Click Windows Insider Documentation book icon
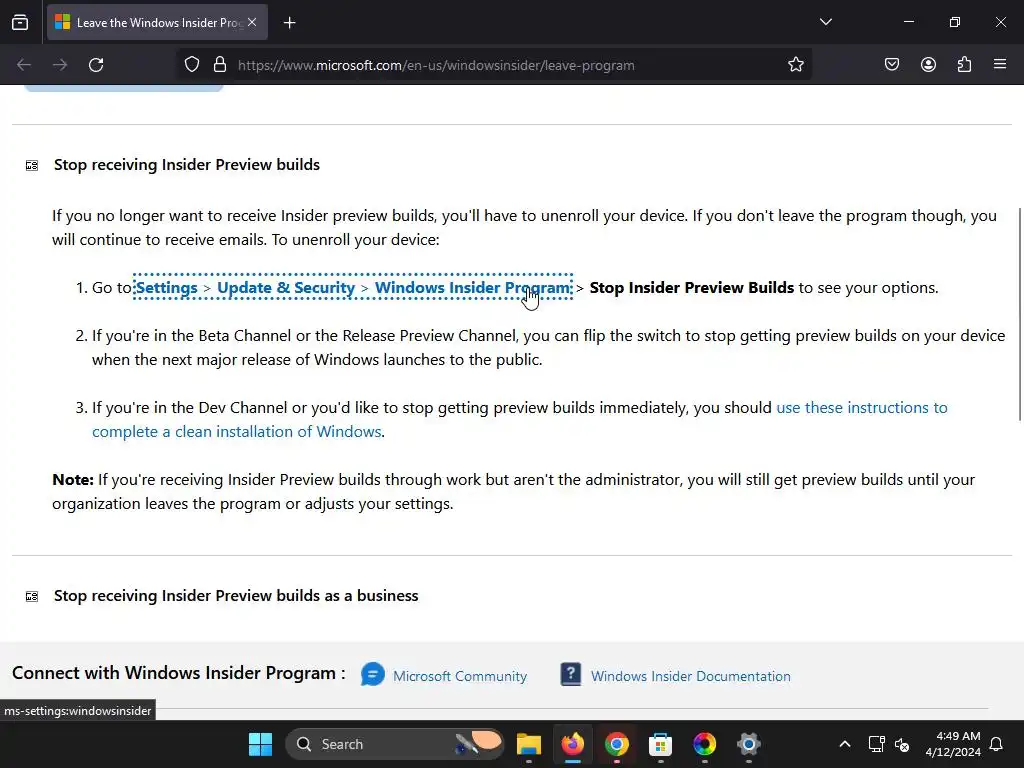The image size is (1024, 768). [x=571, y=675]
